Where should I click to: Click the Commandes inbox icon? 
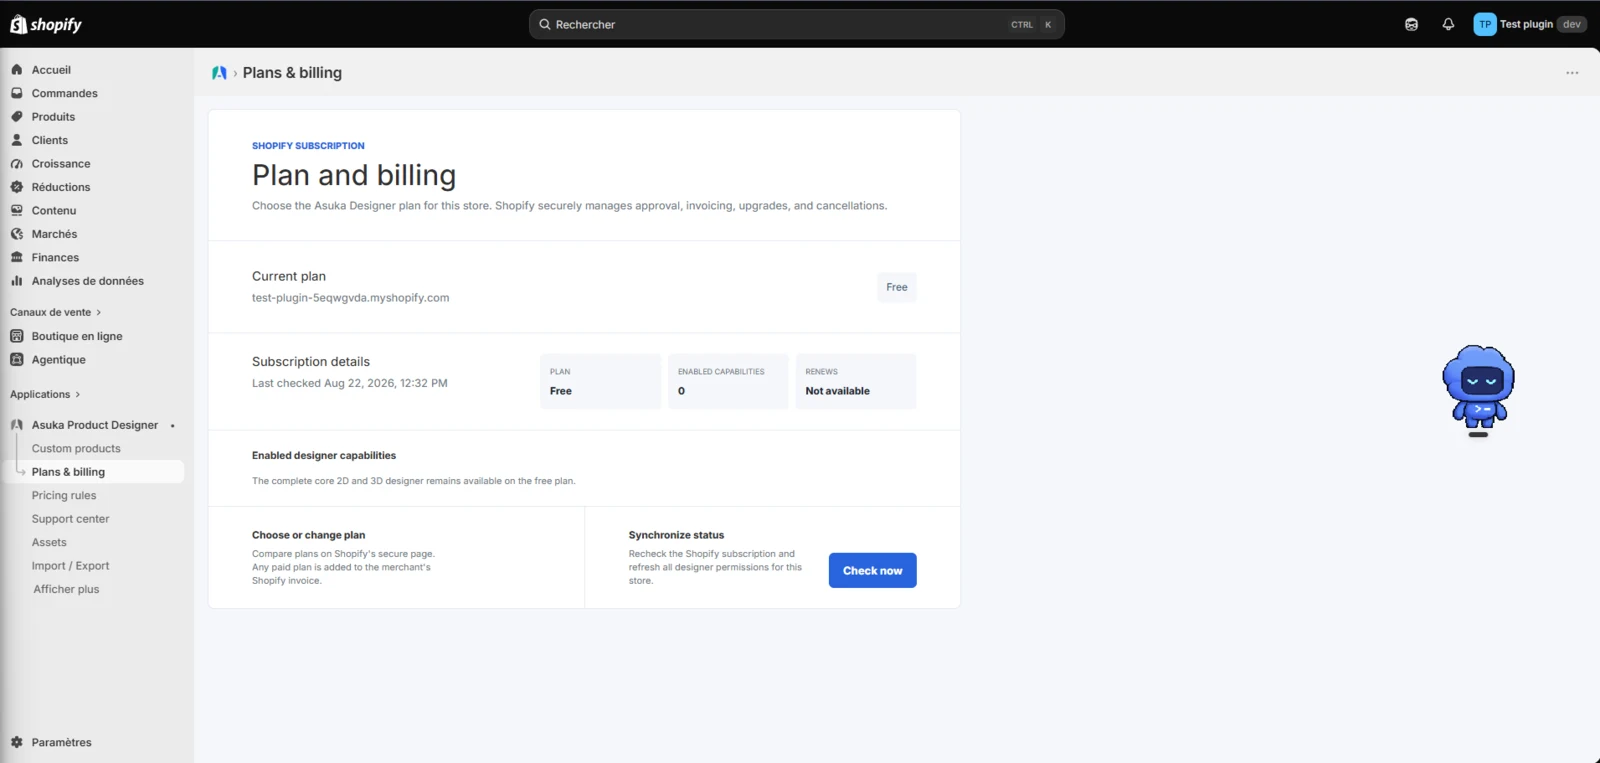[x=17, y=93]
